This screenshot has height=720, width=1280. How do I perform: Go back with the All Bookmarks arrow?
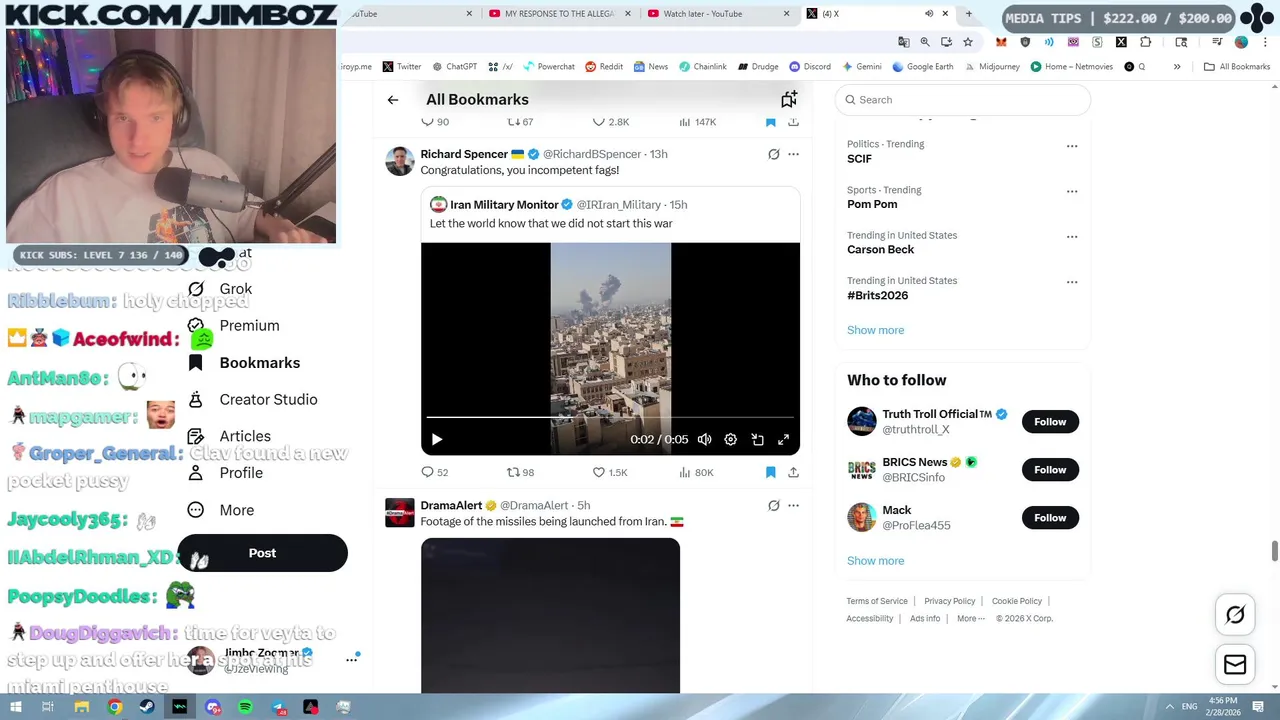coord(393,99)
